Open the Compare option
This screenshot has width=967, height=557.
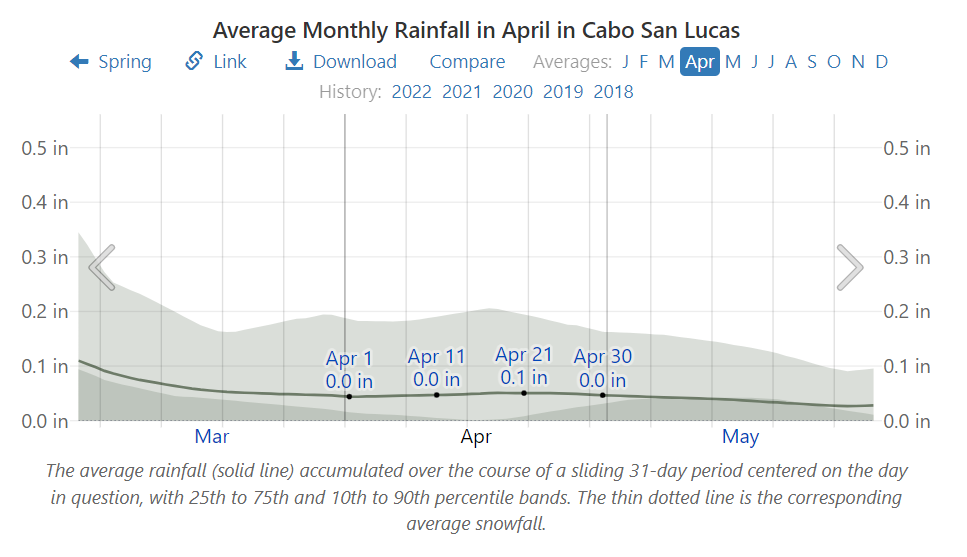click(x=467, y=62)
